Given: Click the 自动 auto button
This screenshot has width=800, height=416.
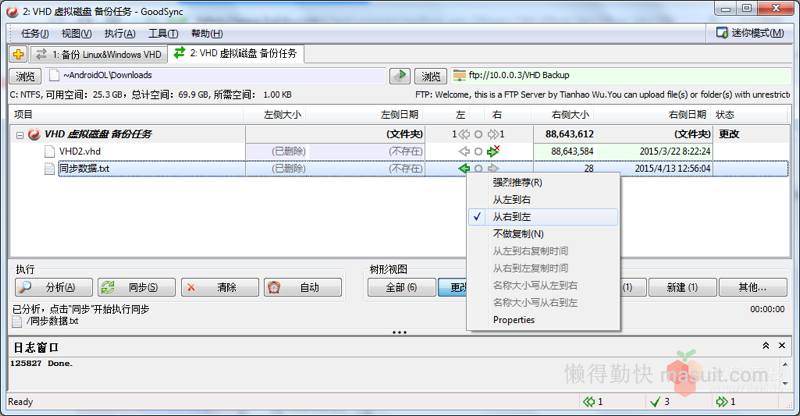Looking at the screenshot, I should click(x=303, y=287).
